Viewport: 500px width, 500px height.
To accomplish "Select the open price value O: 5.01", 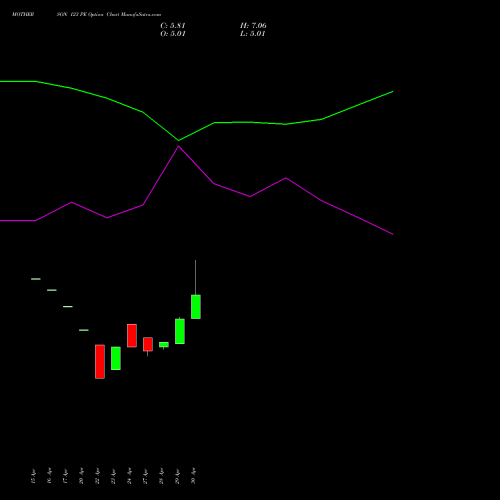I will (x=173, y=34).
